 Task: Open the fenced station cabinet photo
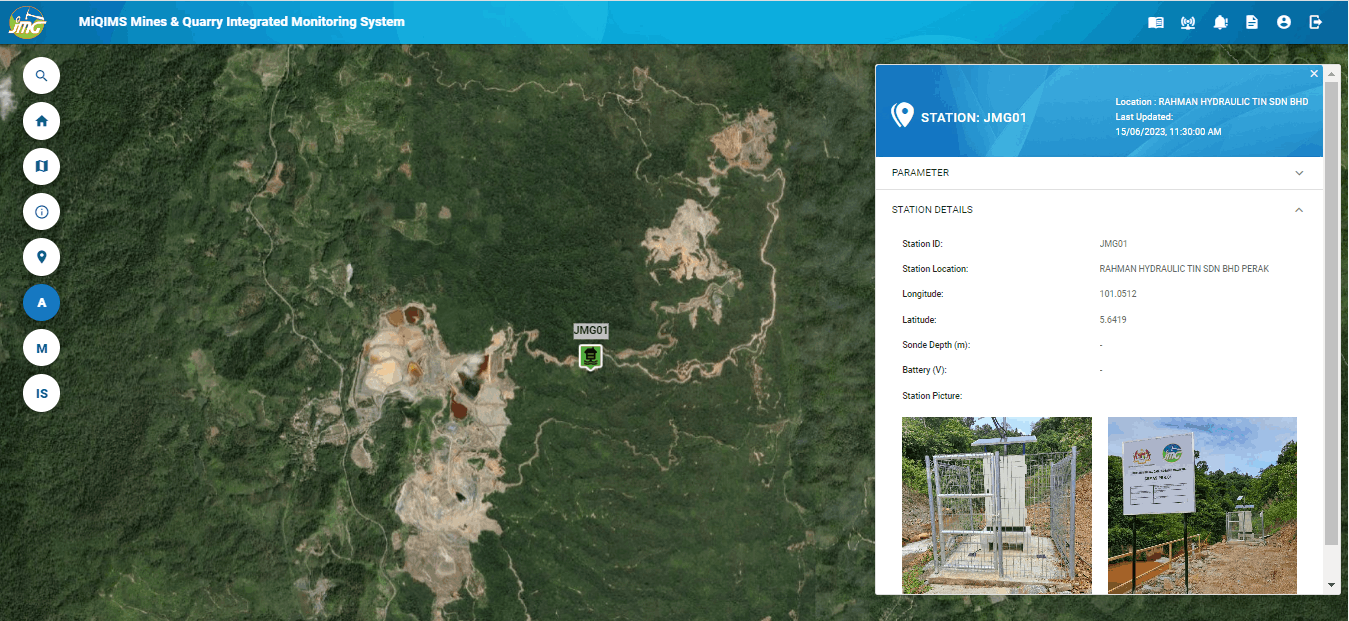(996, 505)
